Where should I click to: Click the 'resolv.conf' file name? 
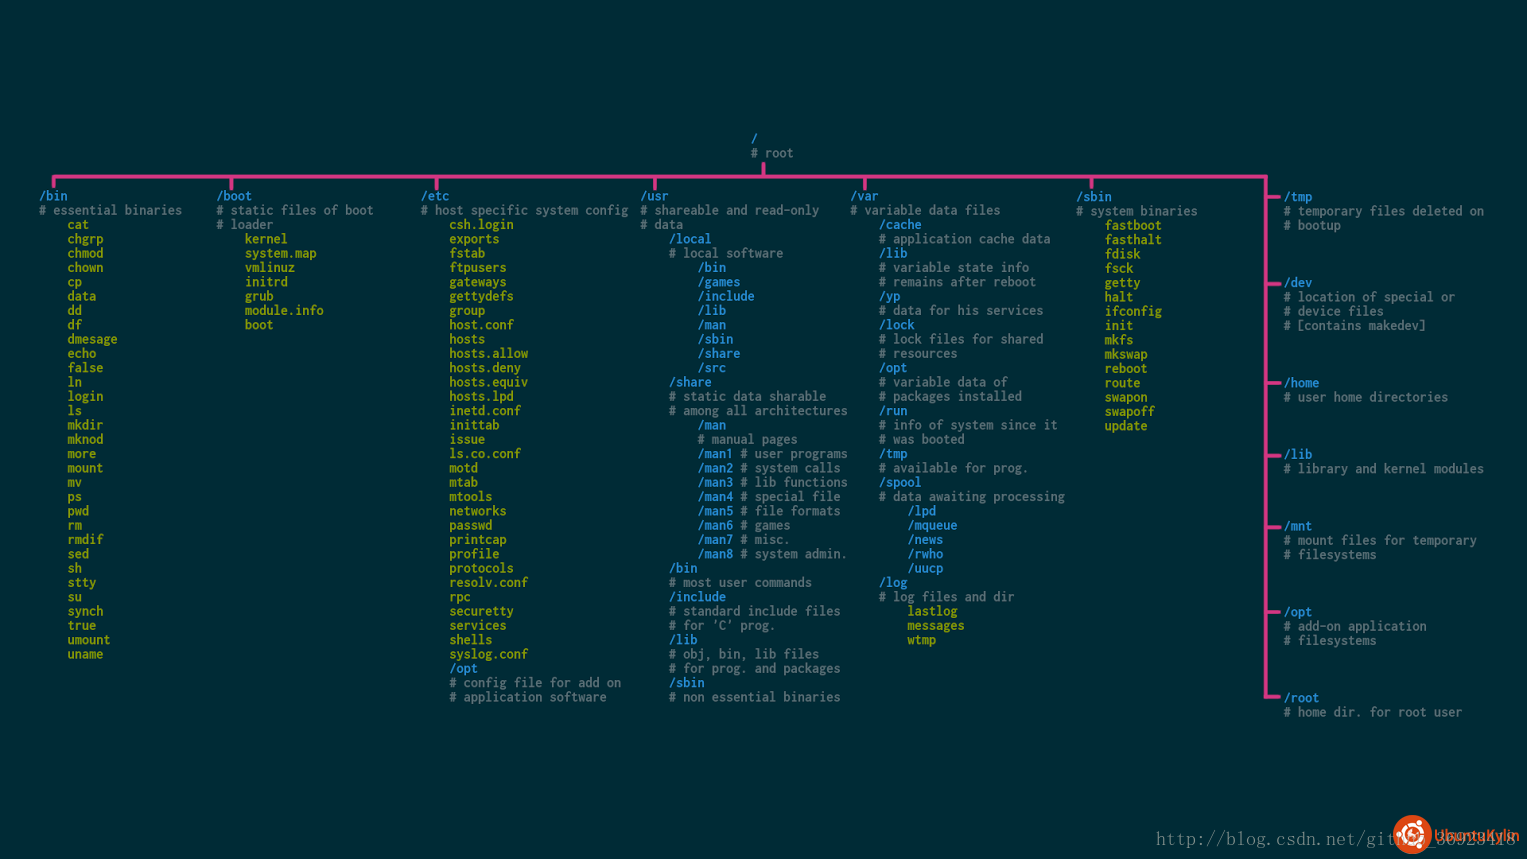tap(489, 583)
